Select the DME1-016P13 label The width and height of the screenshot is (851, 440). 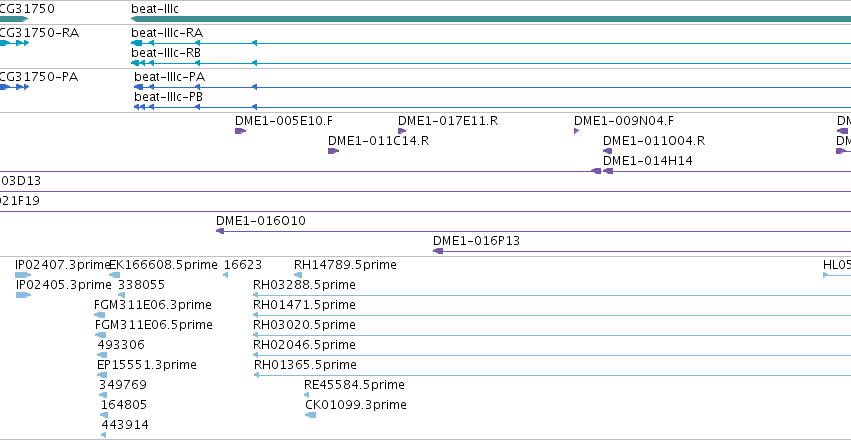pos(476,240)
